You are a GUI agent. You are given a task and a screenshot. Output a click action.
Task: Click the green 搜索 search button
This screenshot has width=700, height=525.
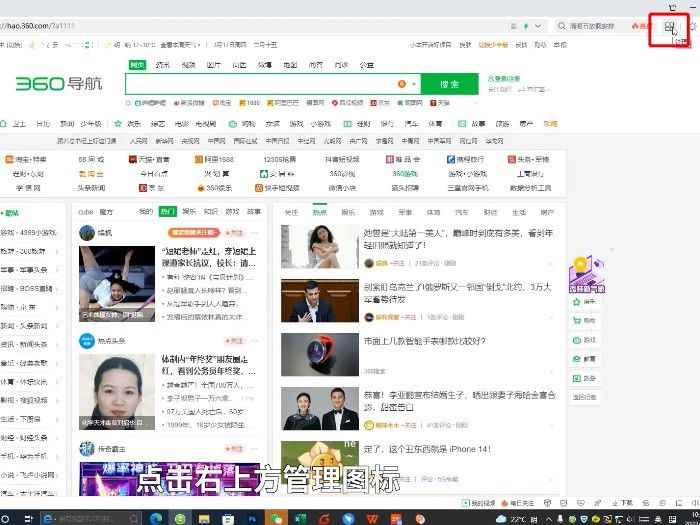[x=449, y=85]
